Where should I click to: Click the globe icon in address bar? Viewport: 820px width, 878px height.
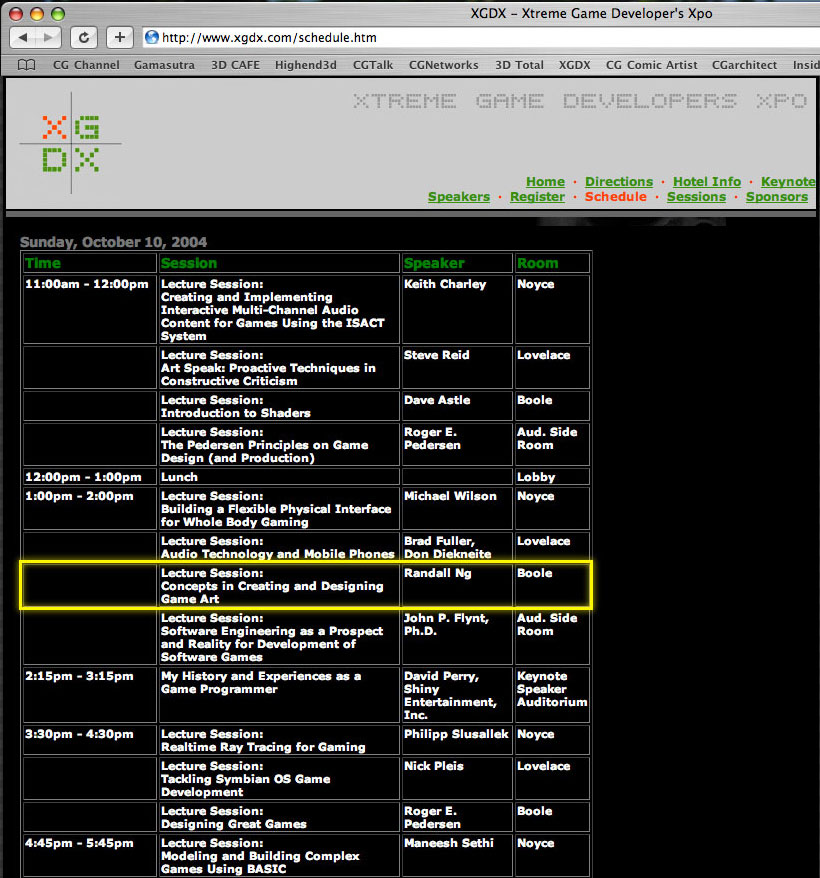(152, 38)
